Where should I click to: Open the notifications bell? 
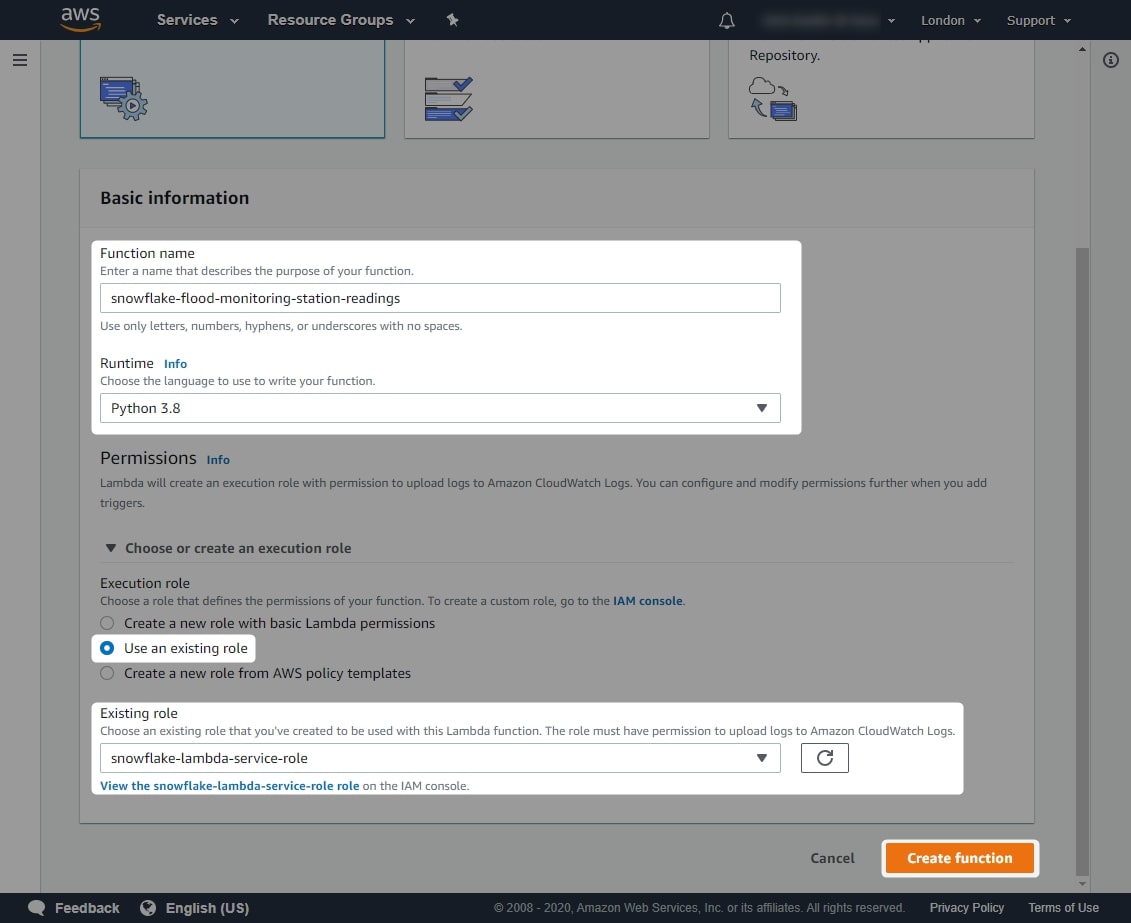point(727,20)
